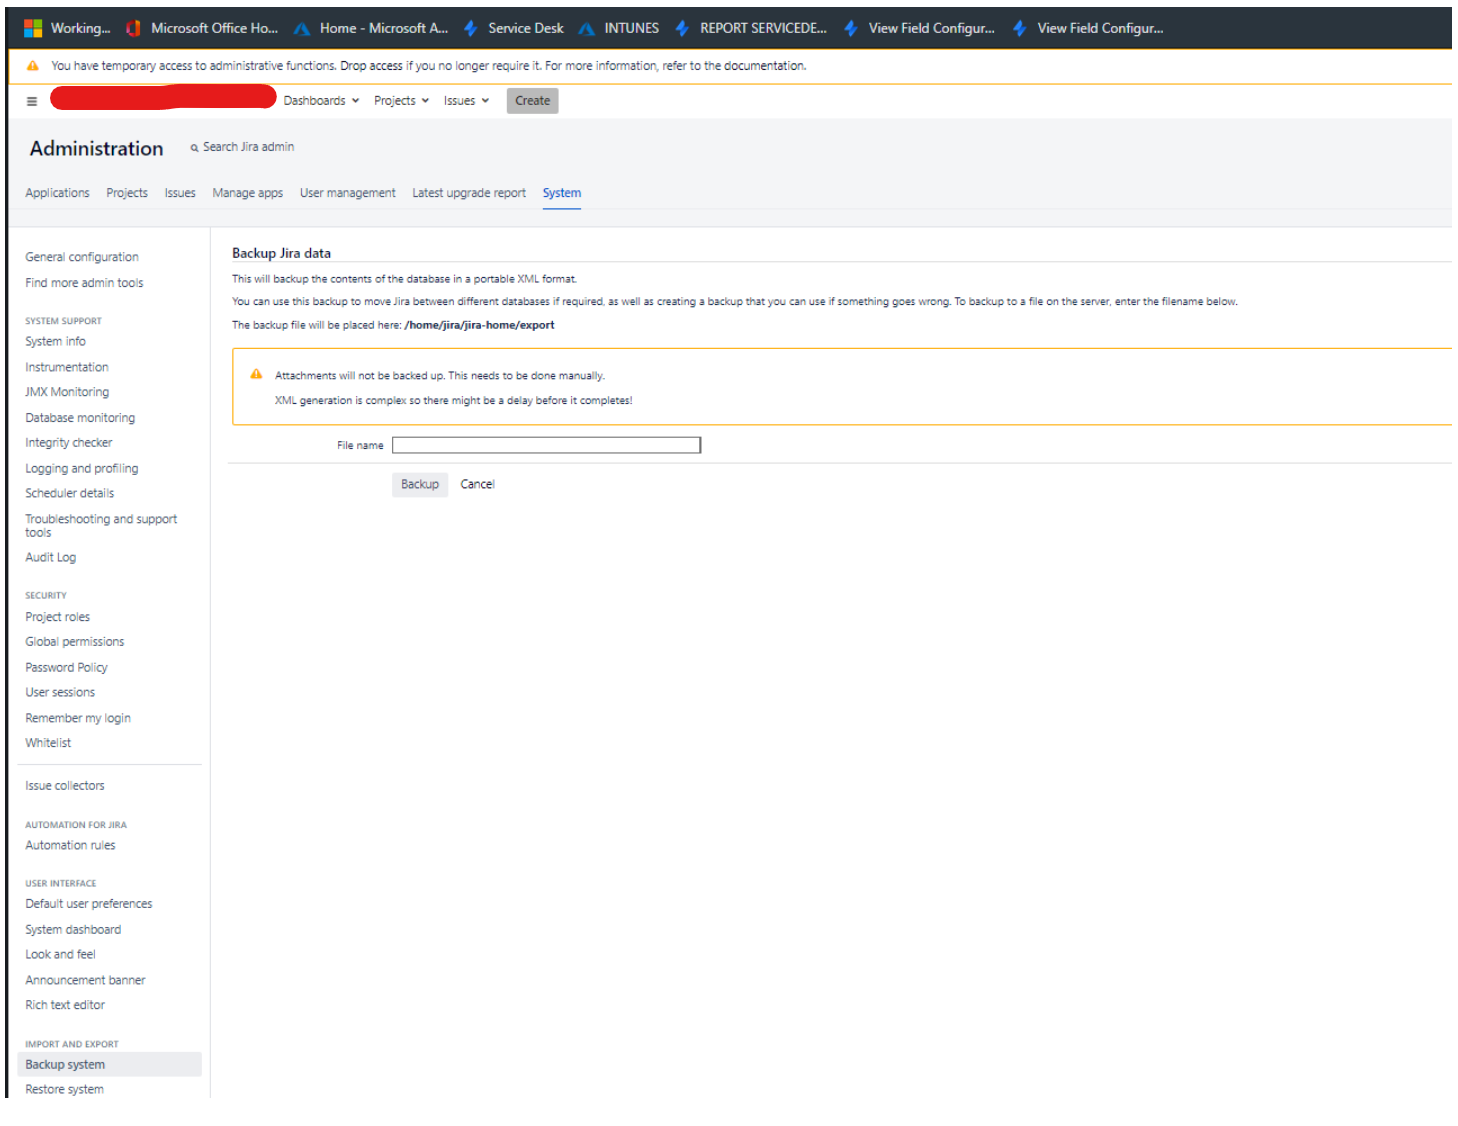Switch to the User management tab
Viewport: 1458px width, 1126px height.
(347, 193)
